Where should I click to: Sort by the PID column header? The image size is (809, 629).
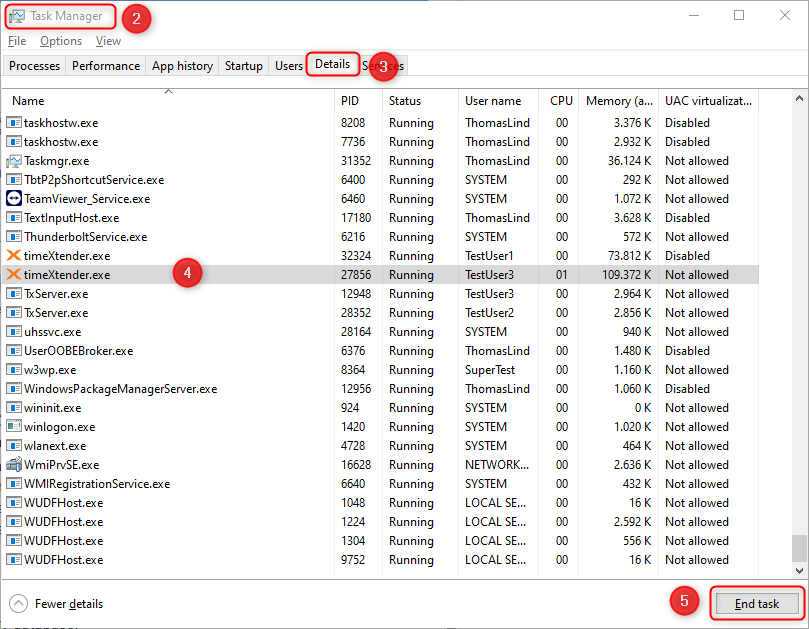point(359,101)
